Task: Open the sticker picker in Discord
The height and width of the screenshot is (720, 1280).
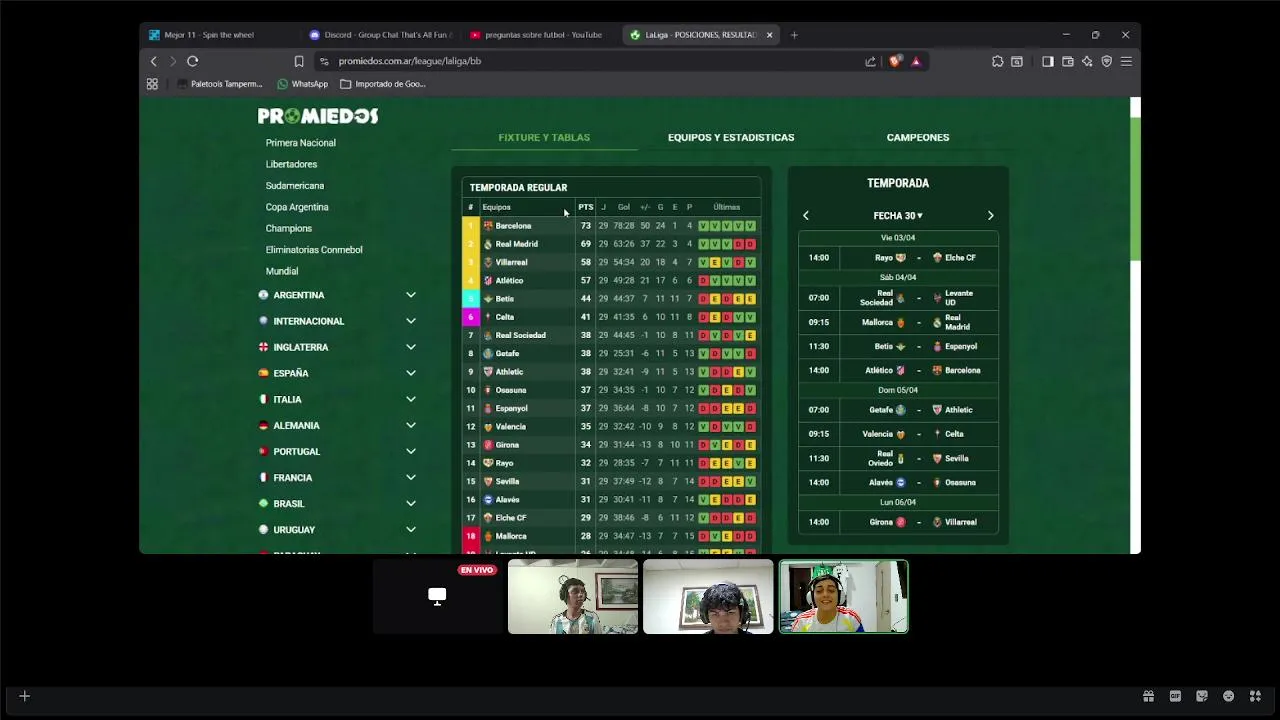Action: 1202,696
